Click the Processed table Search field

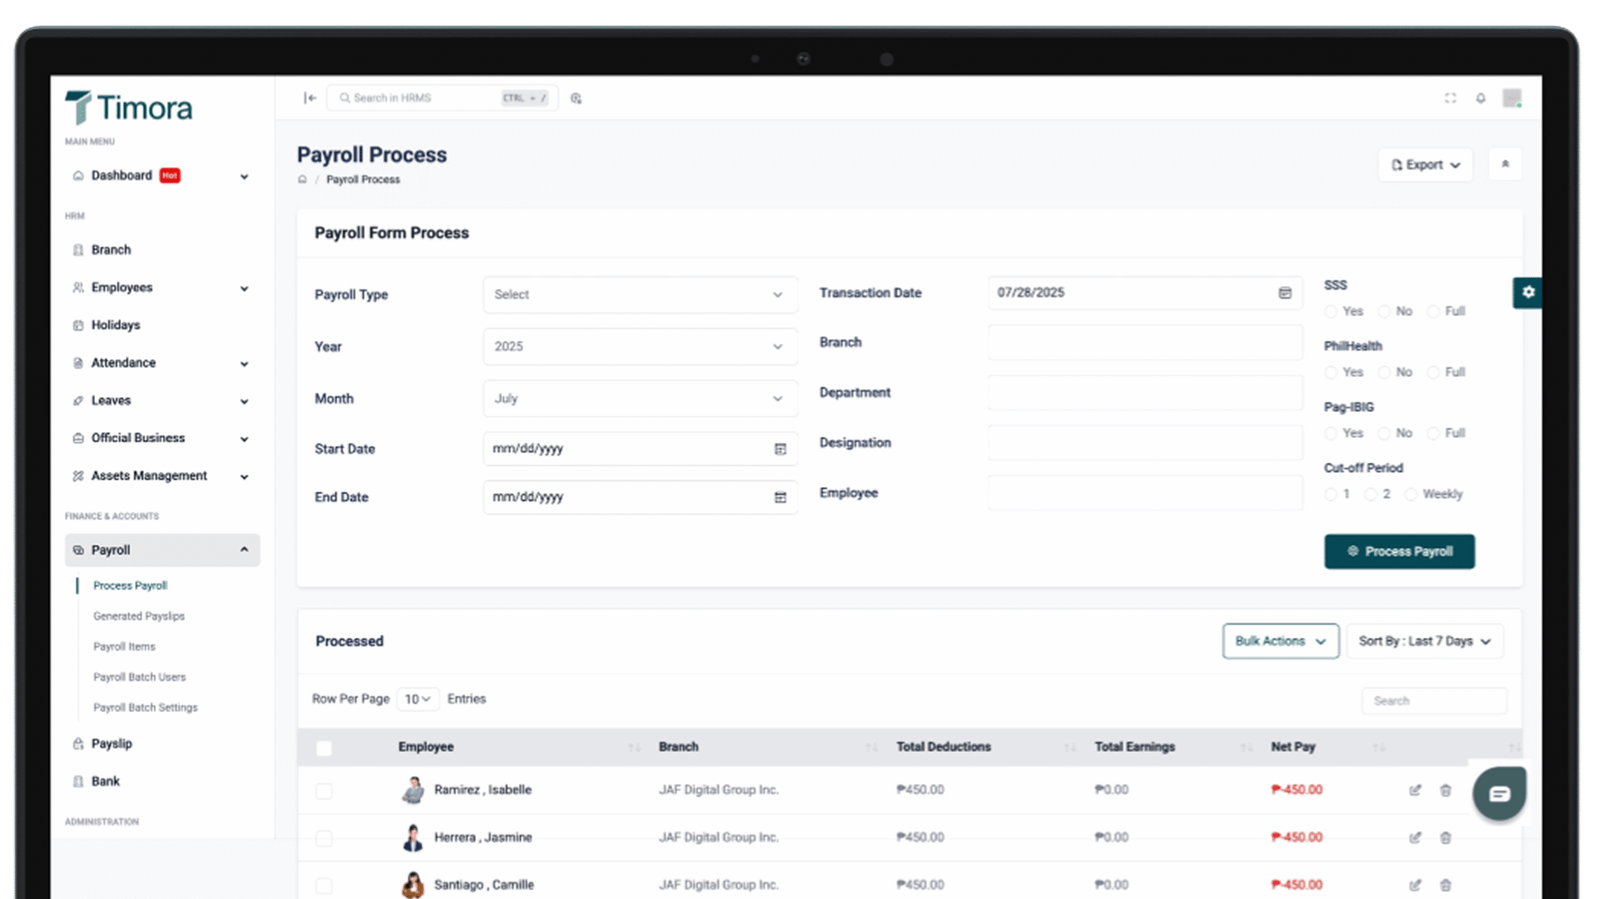(x=1434, y=701)
